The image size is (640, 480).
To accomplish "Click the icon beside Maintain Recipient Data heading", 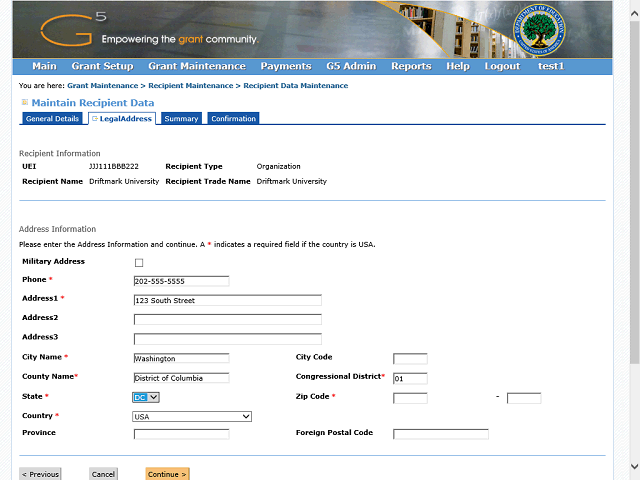I will click(25, 102).
